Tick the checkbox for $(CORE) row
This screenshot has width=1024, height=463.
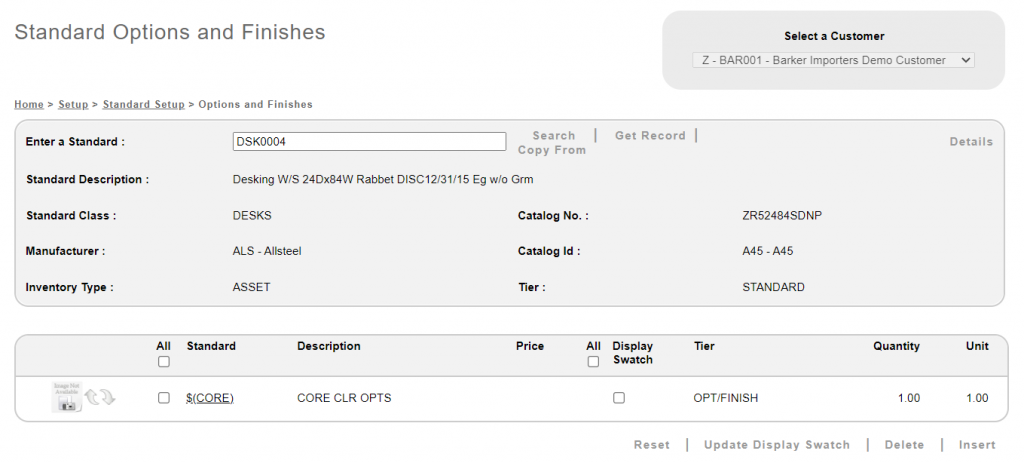pos(164,398)
